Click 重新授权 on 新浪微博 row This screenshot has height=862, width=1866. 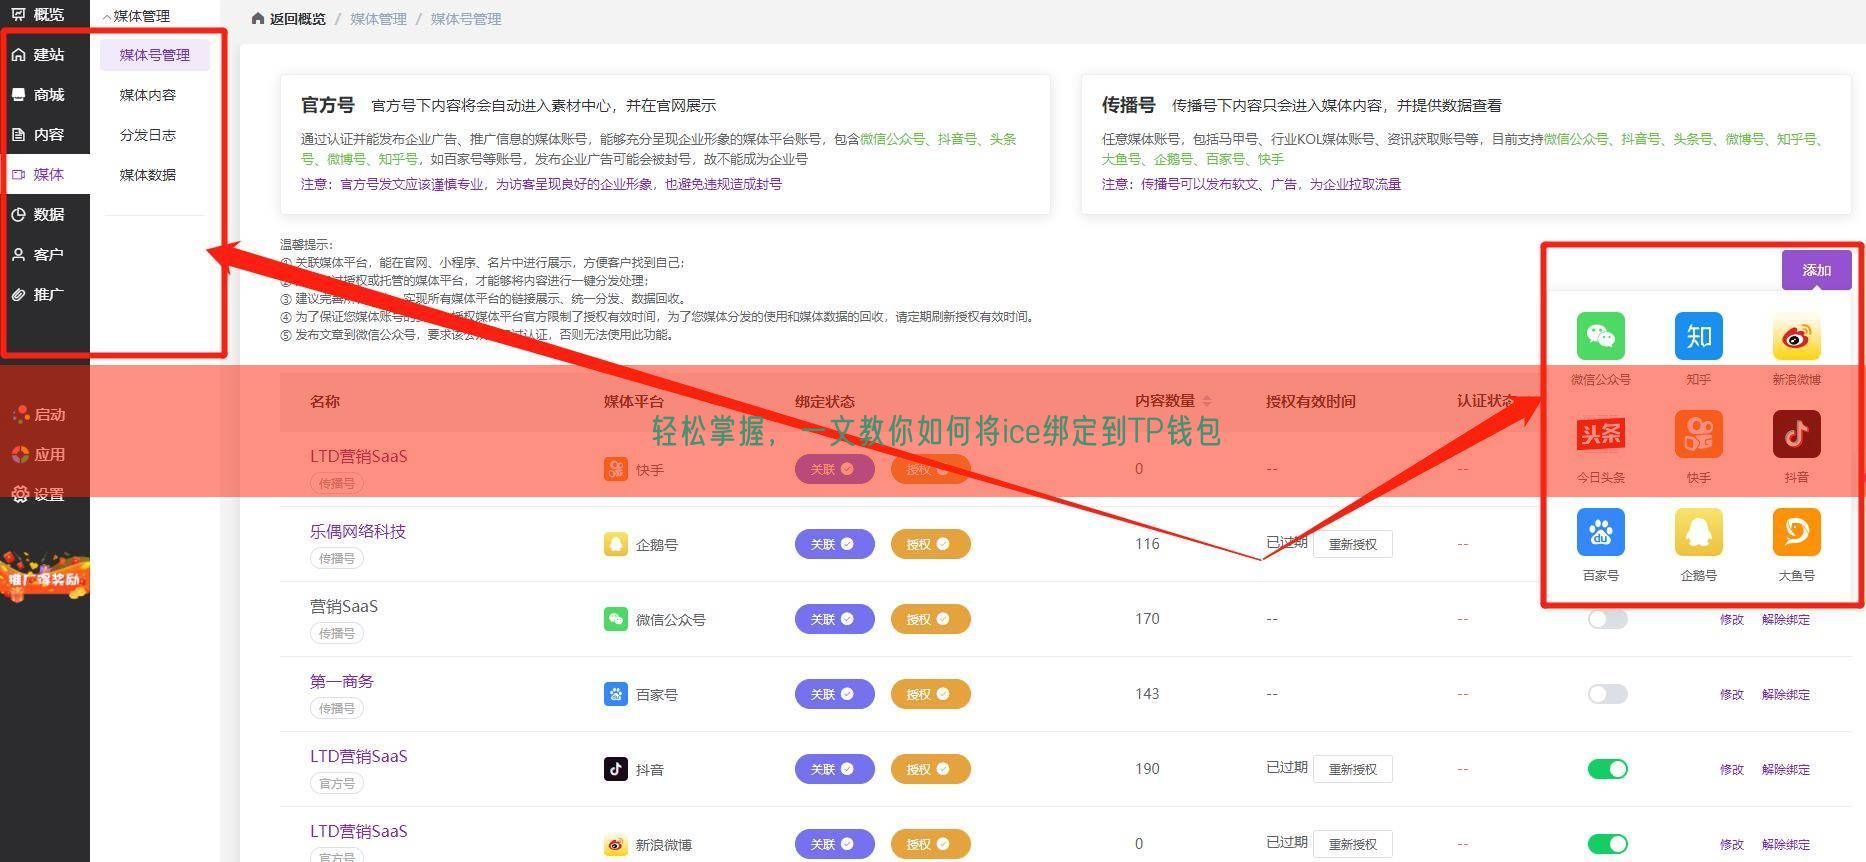(x=1352, y=844)
